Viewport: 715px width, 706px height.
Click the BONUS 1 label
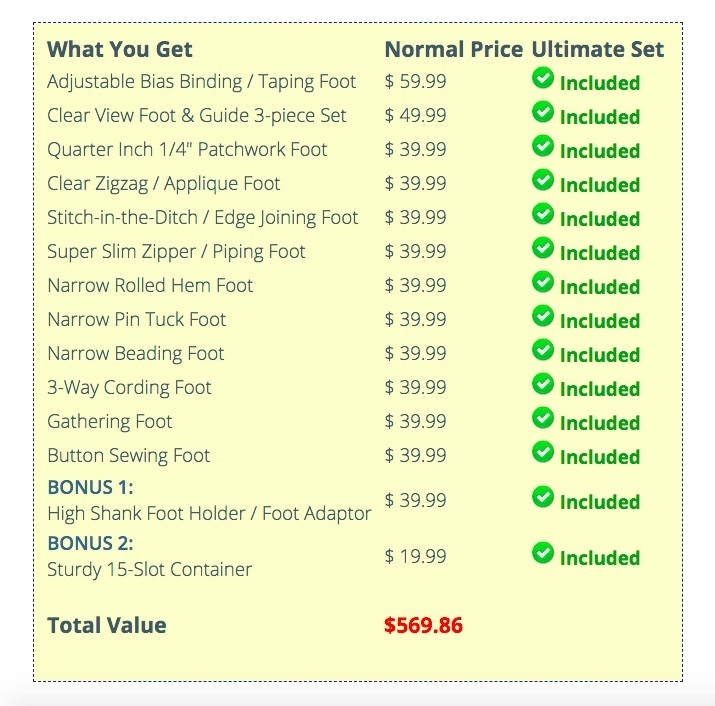(90, 487)
